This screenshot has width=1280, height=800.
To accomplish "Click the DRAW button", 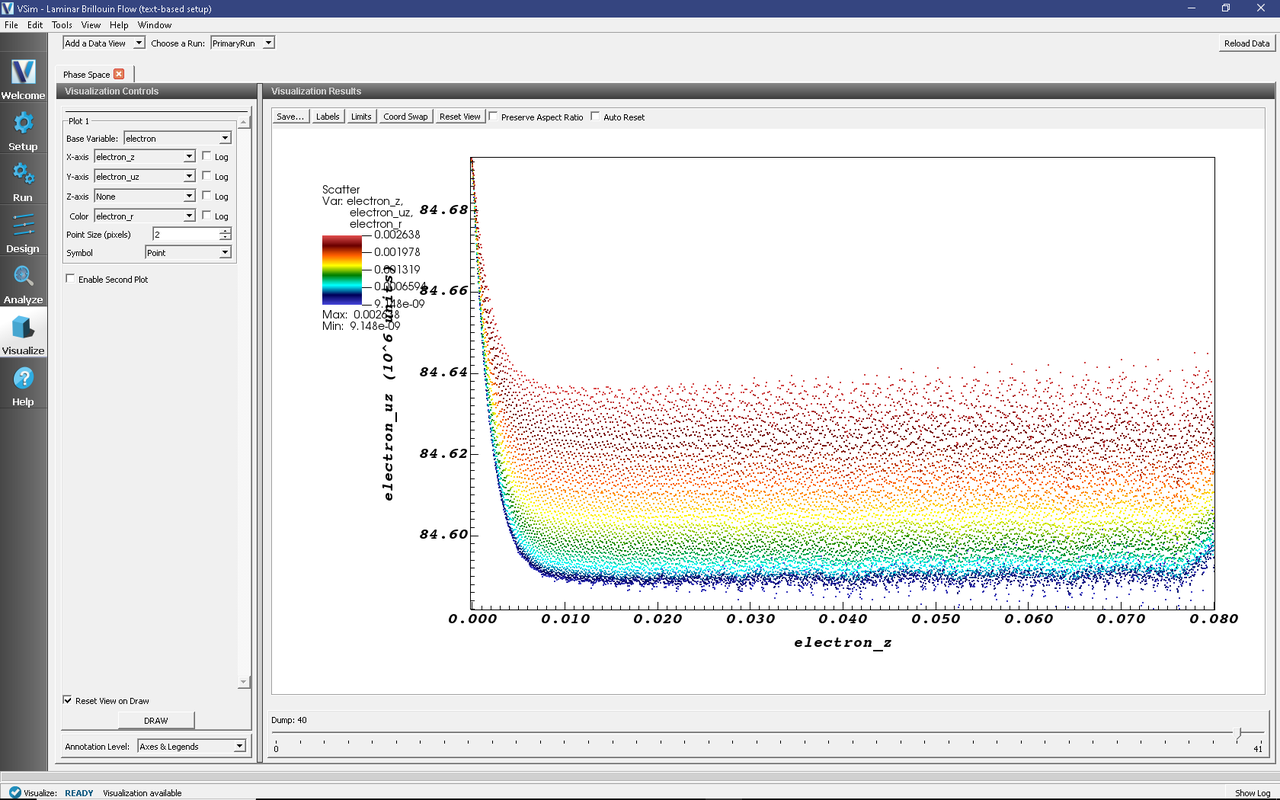I will pos(156,721).
